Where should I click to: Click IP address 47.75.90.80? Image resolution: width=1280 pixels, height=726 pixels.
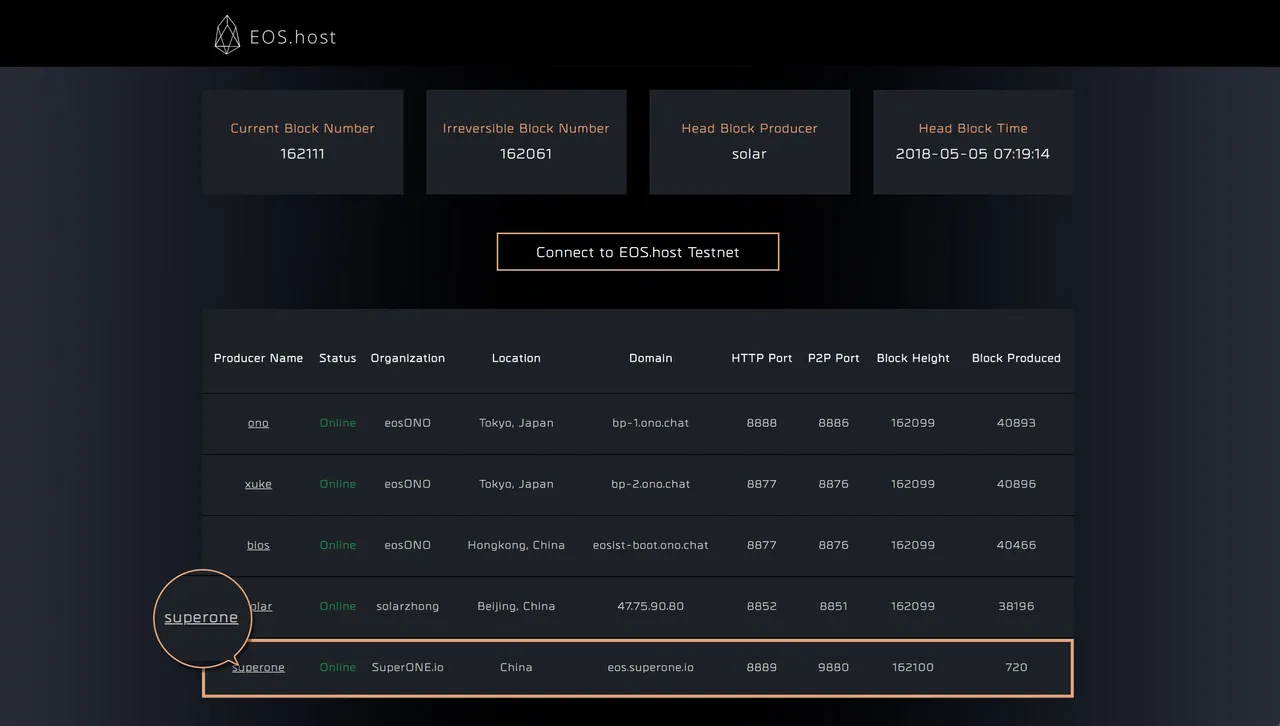click(x=651, y=606)
